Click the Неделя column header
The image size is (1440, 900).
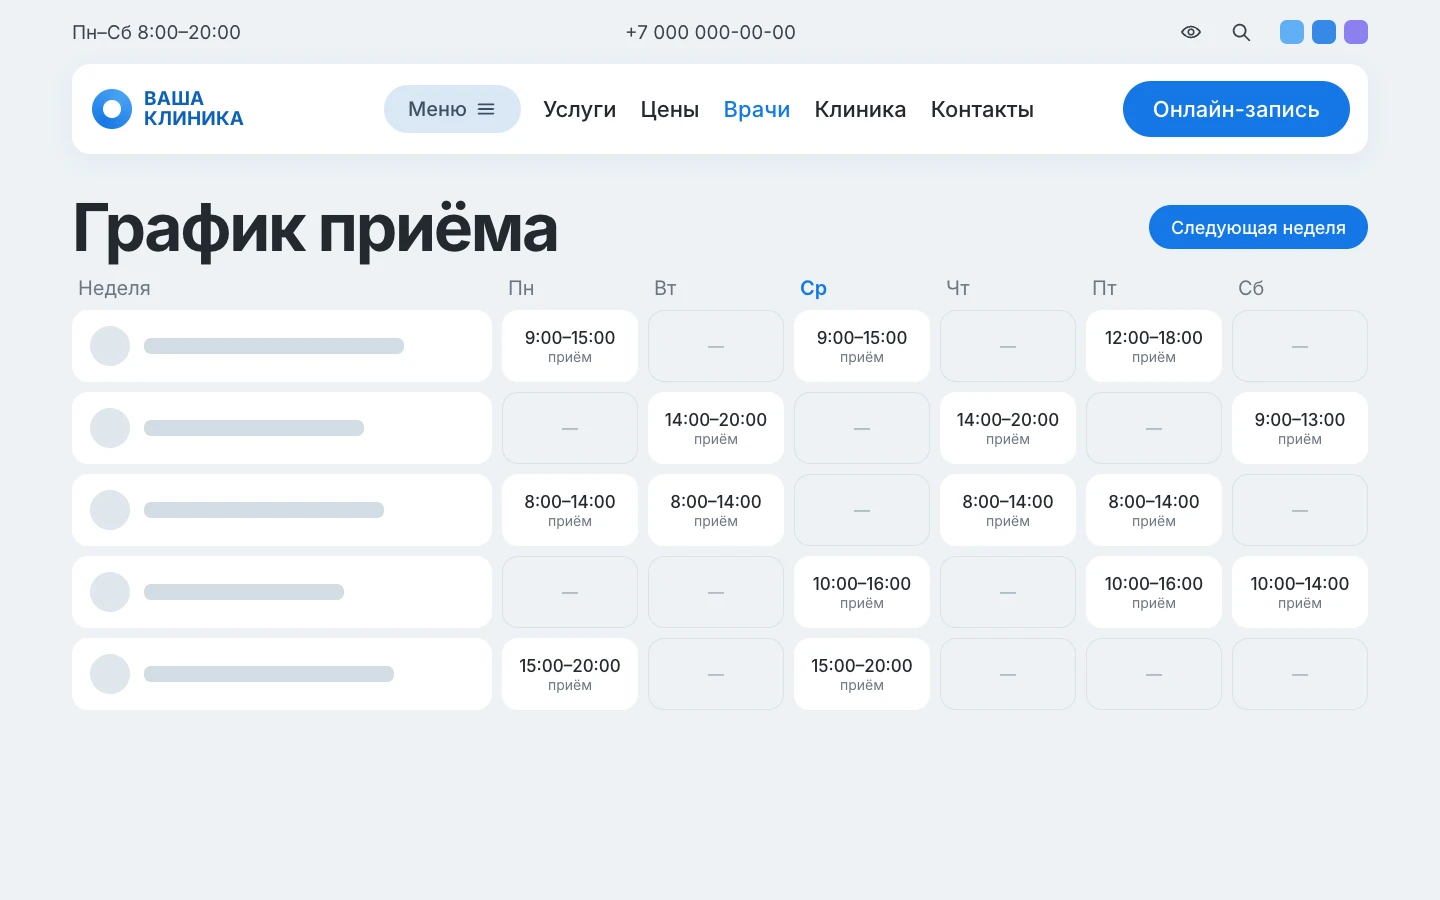[x=114, y=288]
